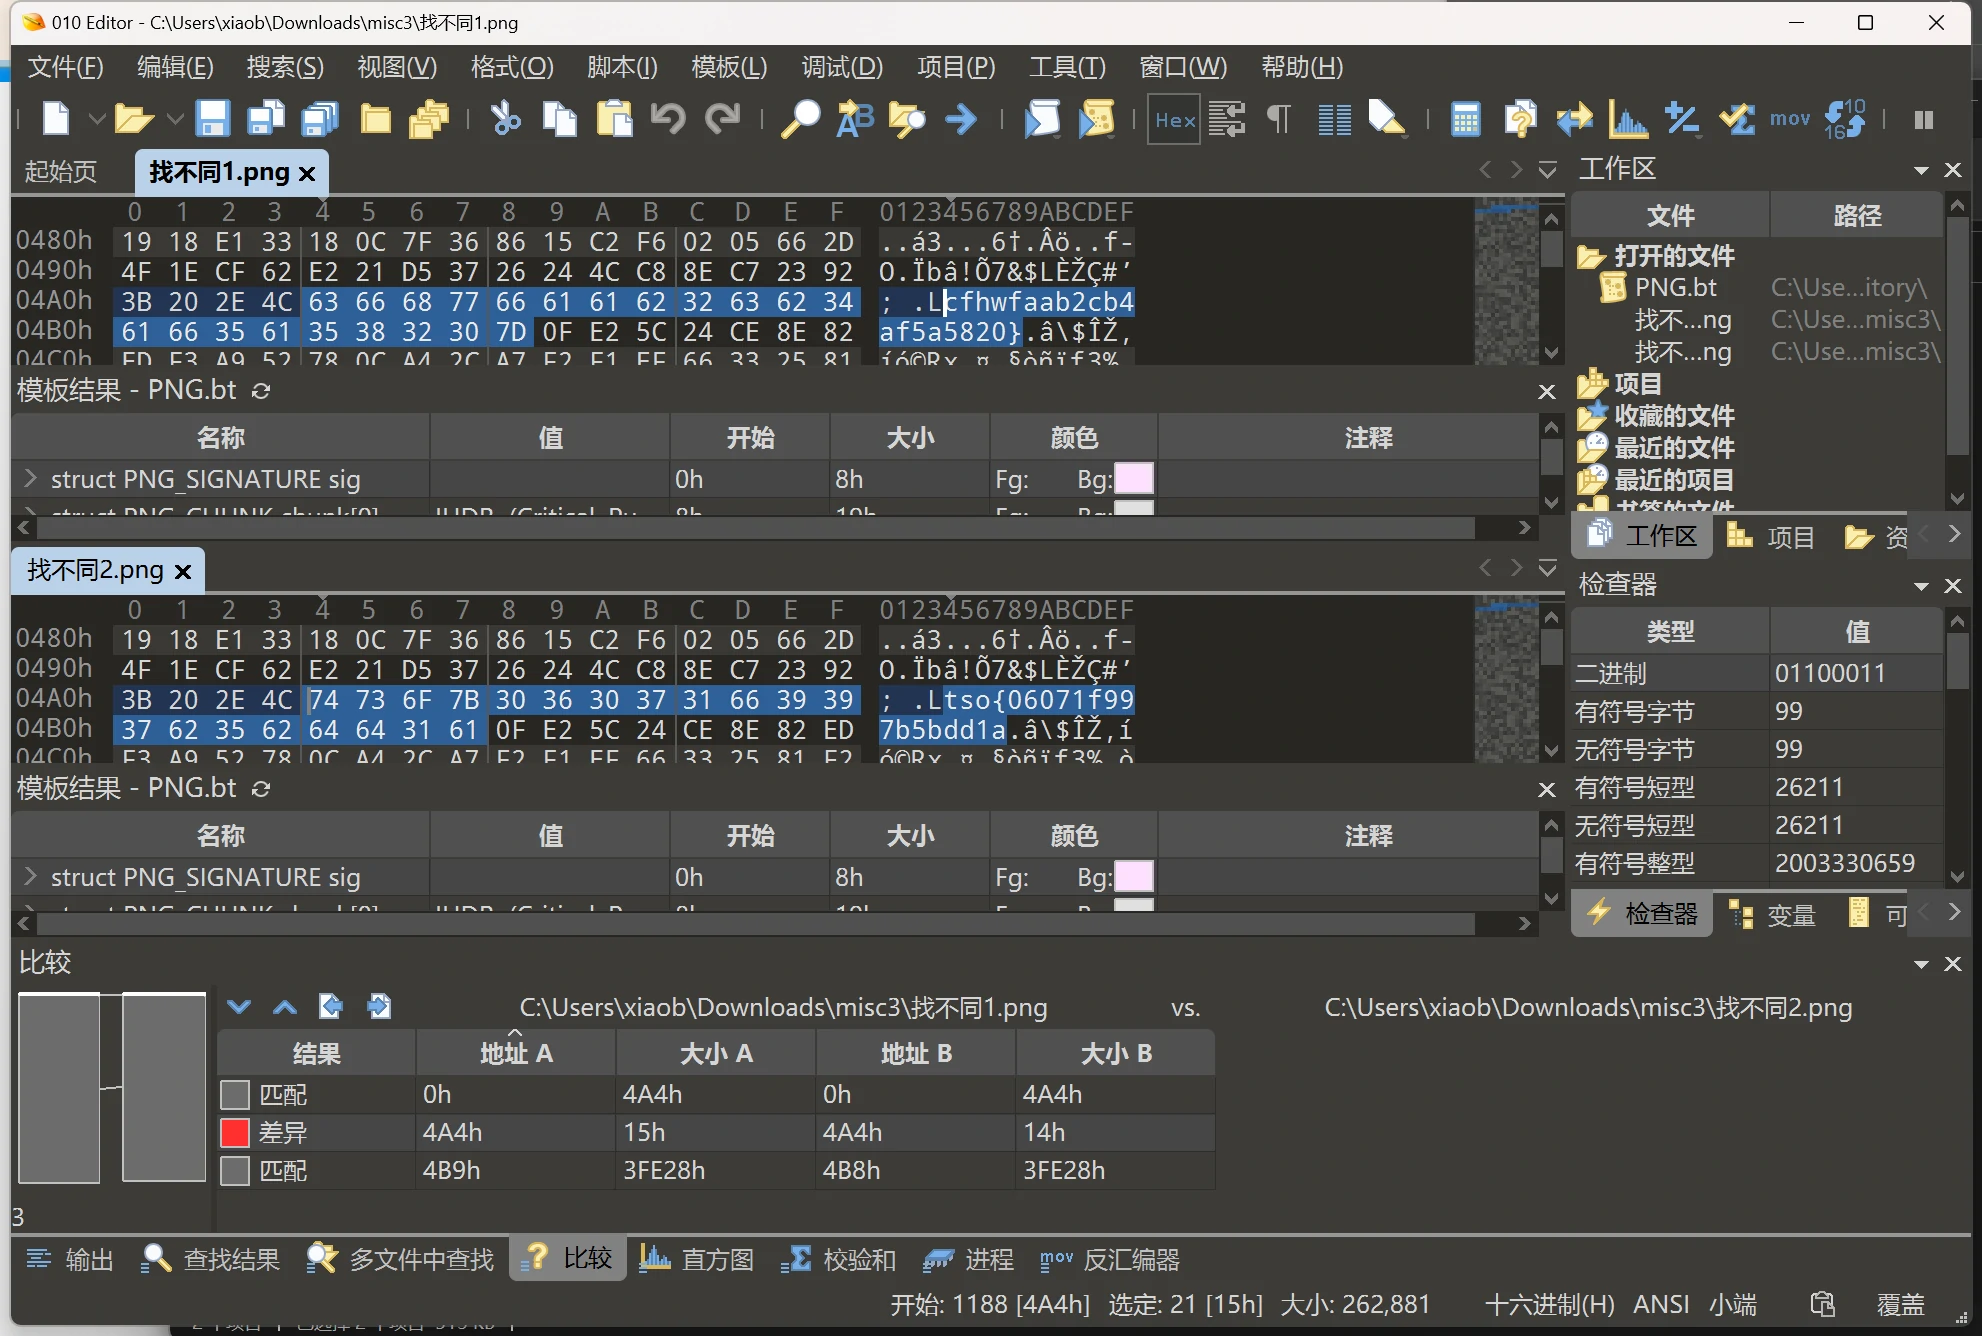Jump to next difference arrow
The image size is (1982, 1336).
point(238,1007)
